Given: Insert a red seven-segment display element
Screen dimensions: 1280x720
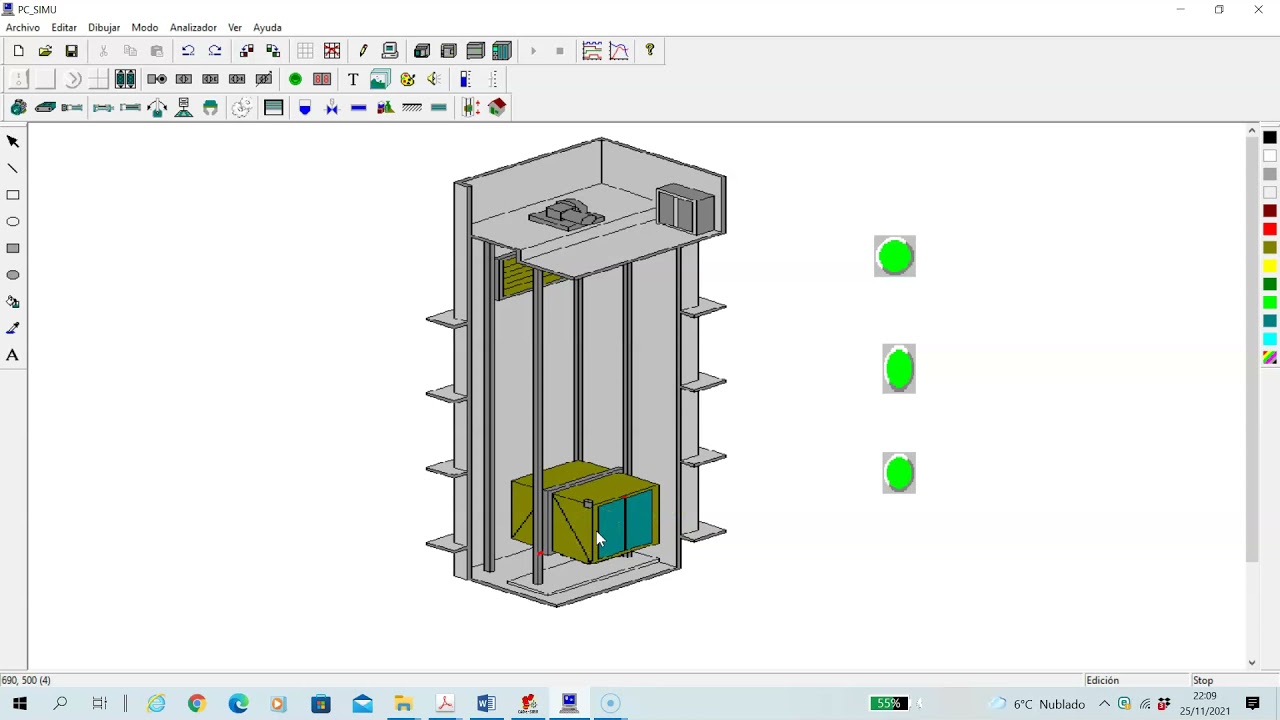Looking at the screenshot, I should pyautogui.click(x=322, y=79).
